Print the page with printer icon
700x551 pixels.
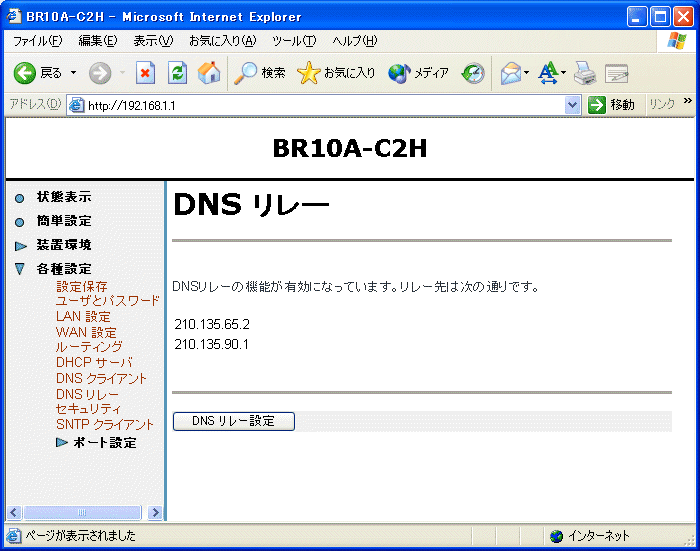585,73
